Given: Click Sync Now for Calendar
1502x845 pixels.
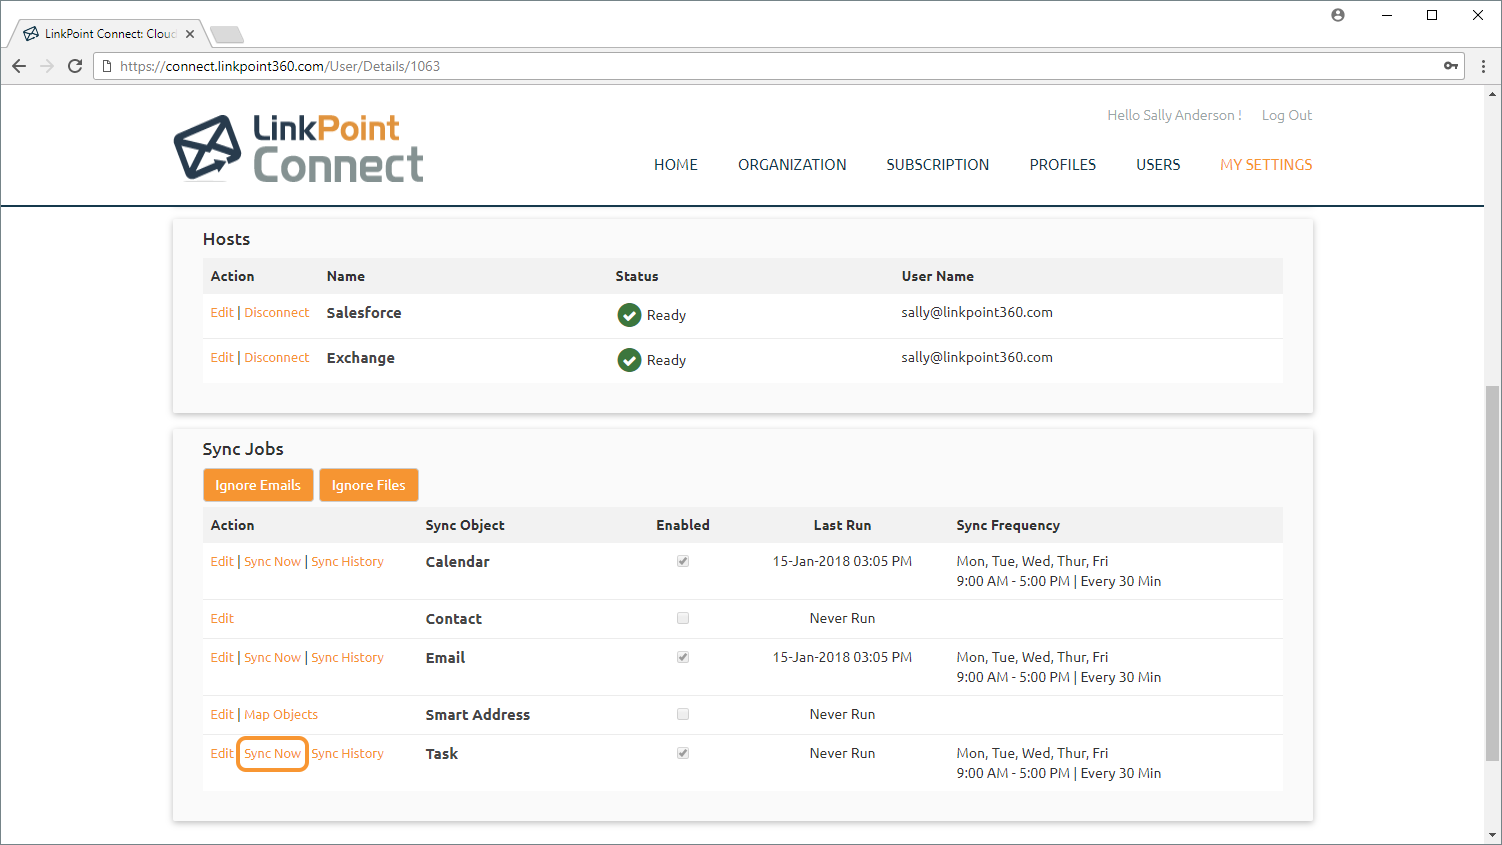Looking at the screenshot, I should [272, 561].
